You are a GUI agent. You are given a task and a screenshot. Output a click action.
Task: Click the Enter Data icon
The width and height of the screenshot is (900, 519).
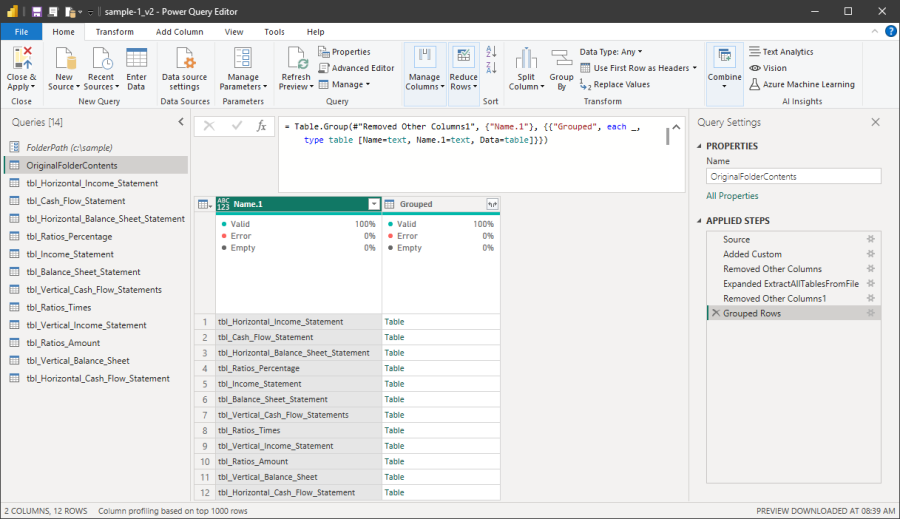[136, 58]
